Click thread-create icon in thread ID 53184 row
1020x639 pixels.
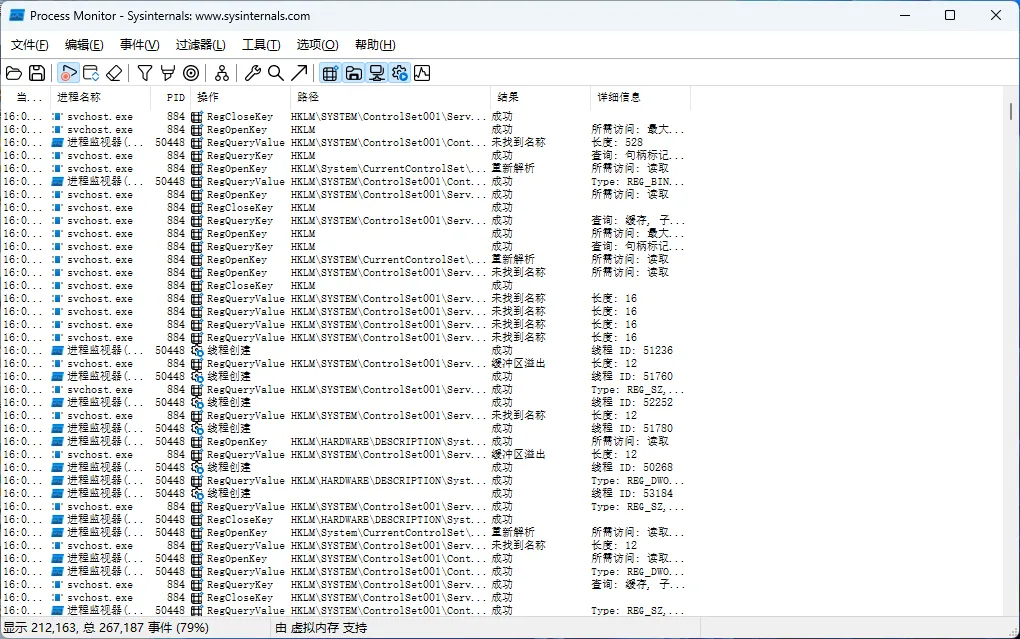pyautogui.click(x=197, y=494)
